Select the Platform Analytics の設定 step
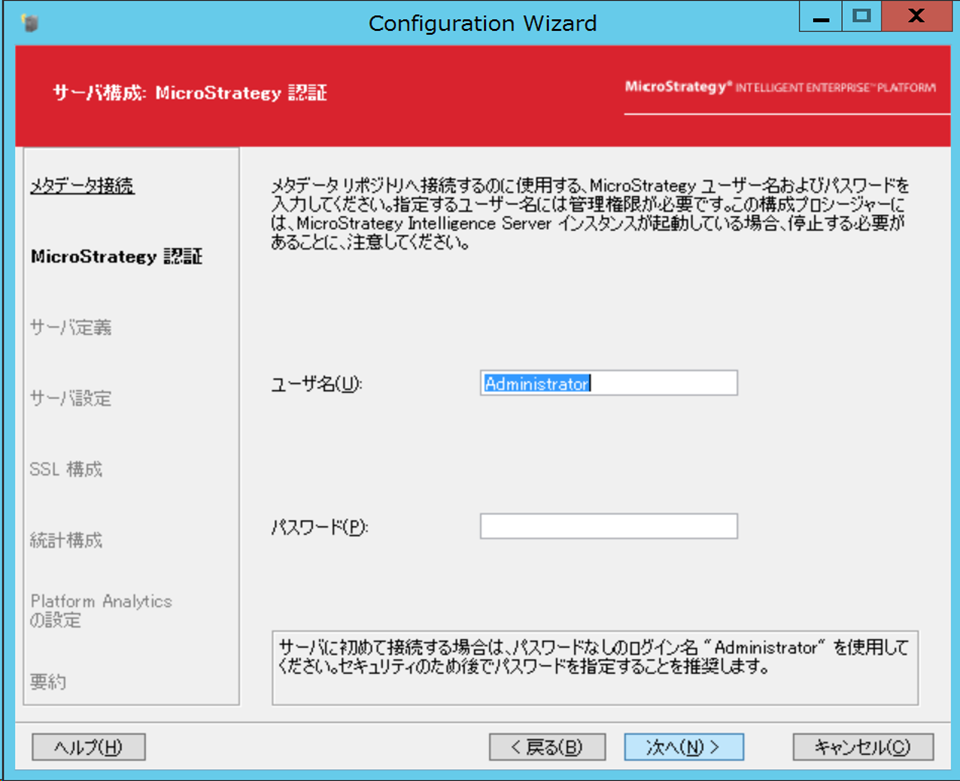Image resolution: width=960 pixels, height=781 pixels. [x=101, y=610]
